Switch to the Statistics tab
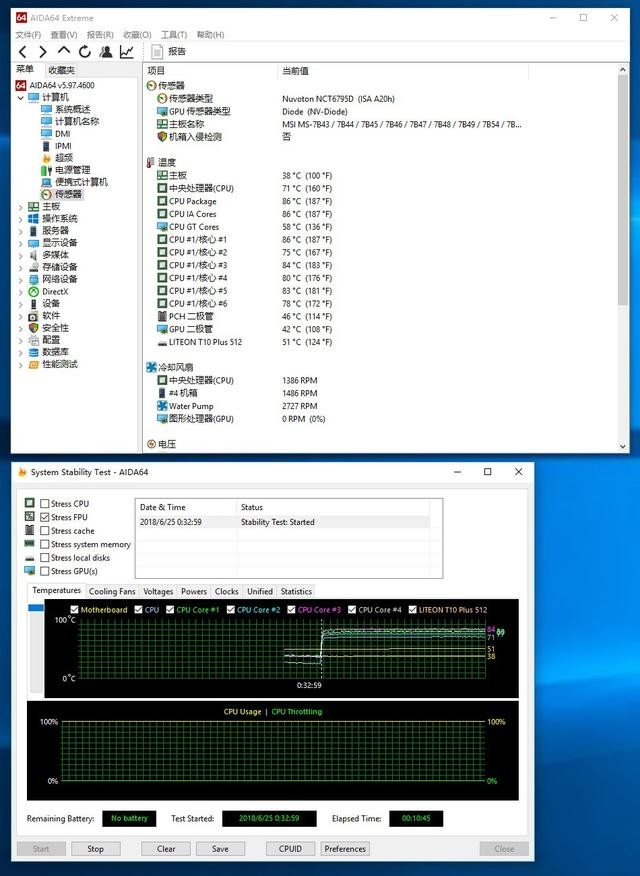This screenshot has height=876, width=640. (296, 591)
